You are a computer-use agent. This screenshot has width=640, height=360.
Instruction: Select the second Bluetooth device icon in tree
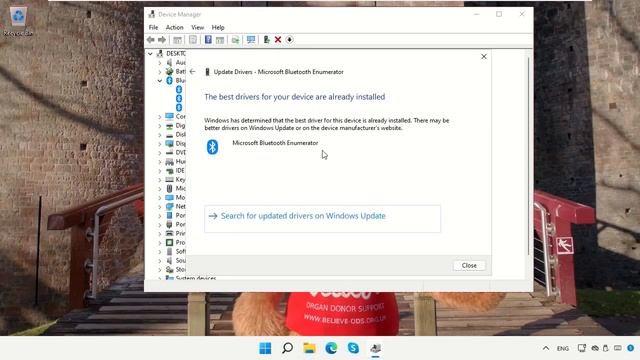[179, 98]
